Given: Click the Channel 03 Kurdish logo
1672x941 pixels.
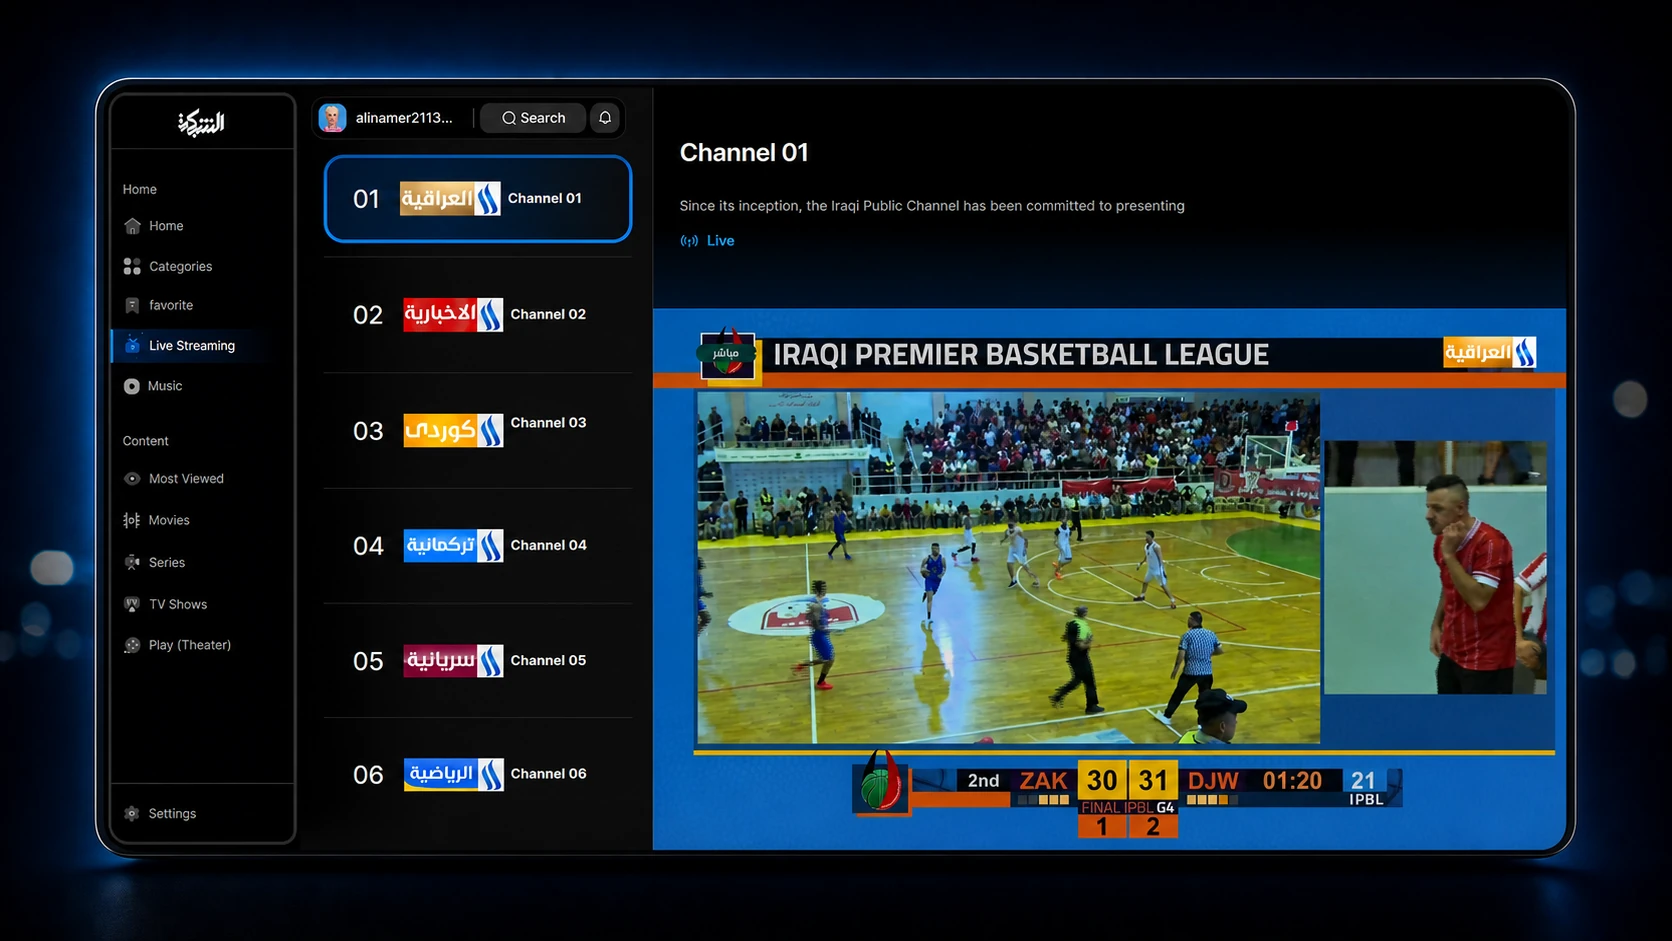Looking at the screenshot, I should click(x=453, y=430).
